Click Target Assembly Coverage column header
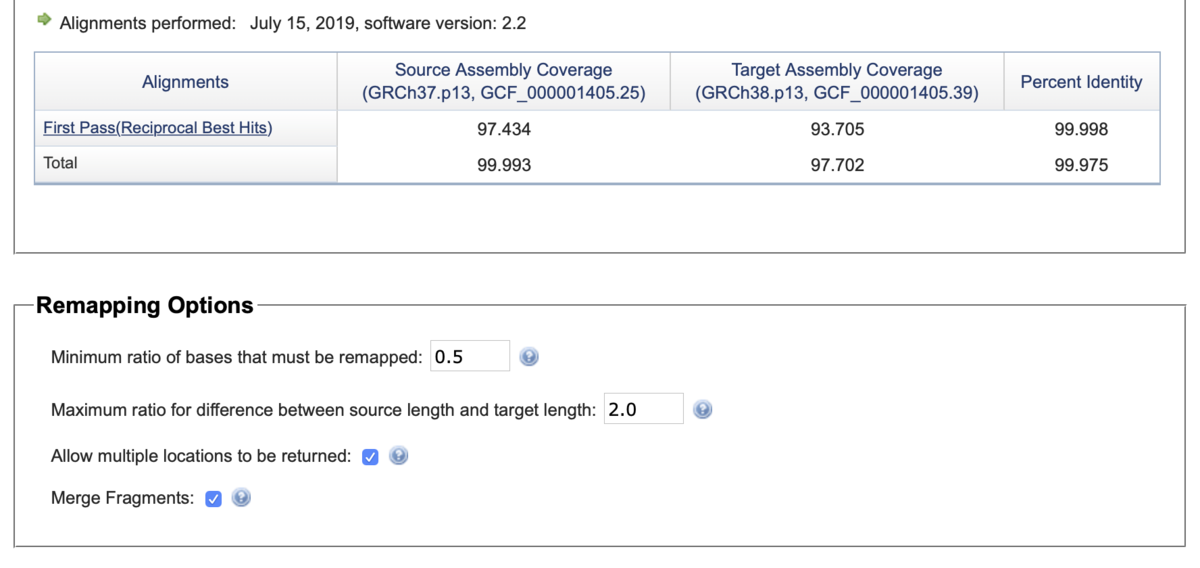The width and height of the screenshot is (1200, 568). (x=837, y=82)
